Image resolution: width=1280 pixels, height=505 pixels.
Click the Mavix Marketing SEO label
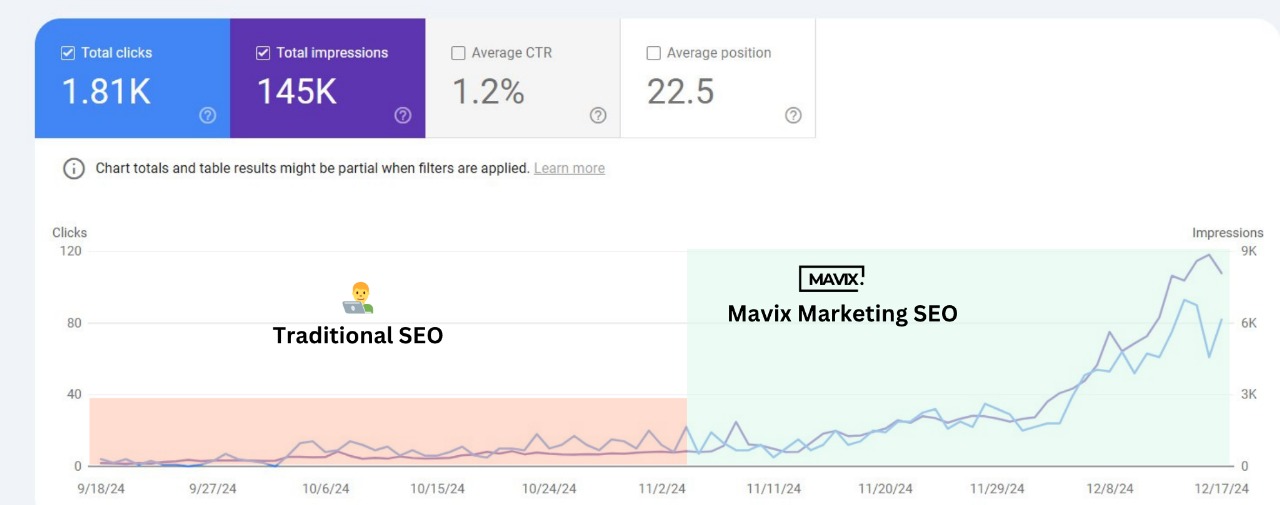click(x=842, y=314)
